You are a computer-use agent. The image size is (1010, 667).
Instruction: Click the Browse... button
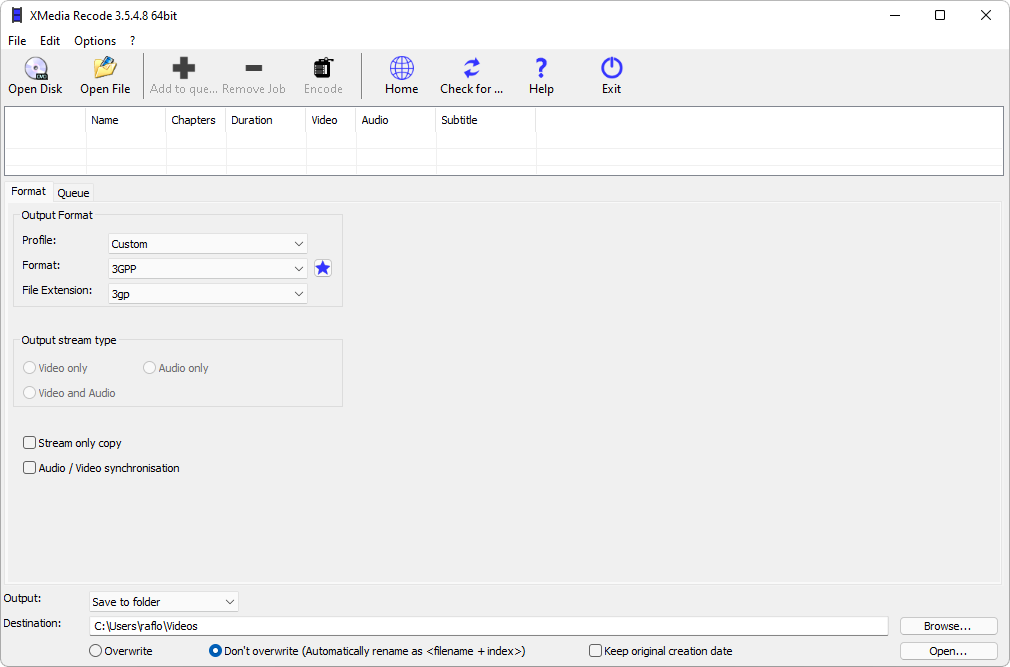948,626
